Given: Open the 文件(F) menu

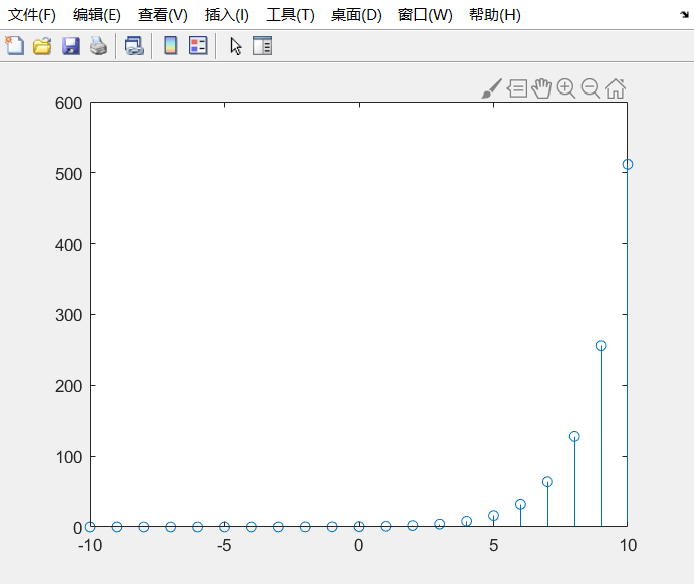Looking at the screenshot, I should pyautogui.click(x=32, y=15).
